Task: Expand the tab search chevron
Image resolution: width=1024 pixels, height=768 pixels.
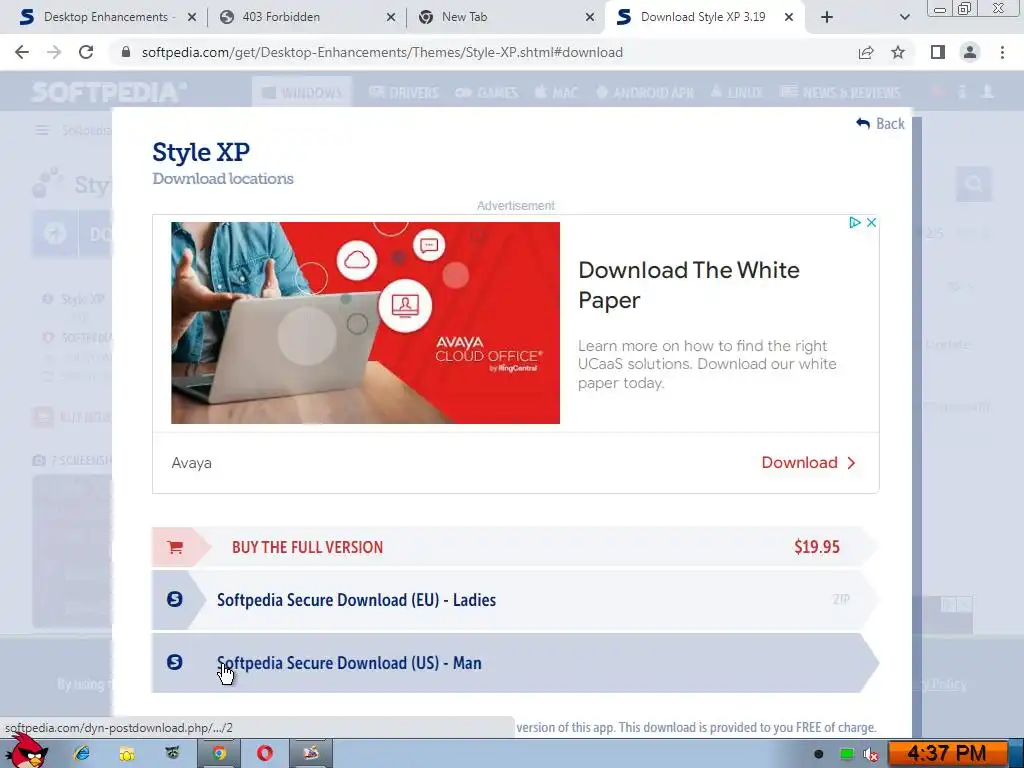Action: 904,17
